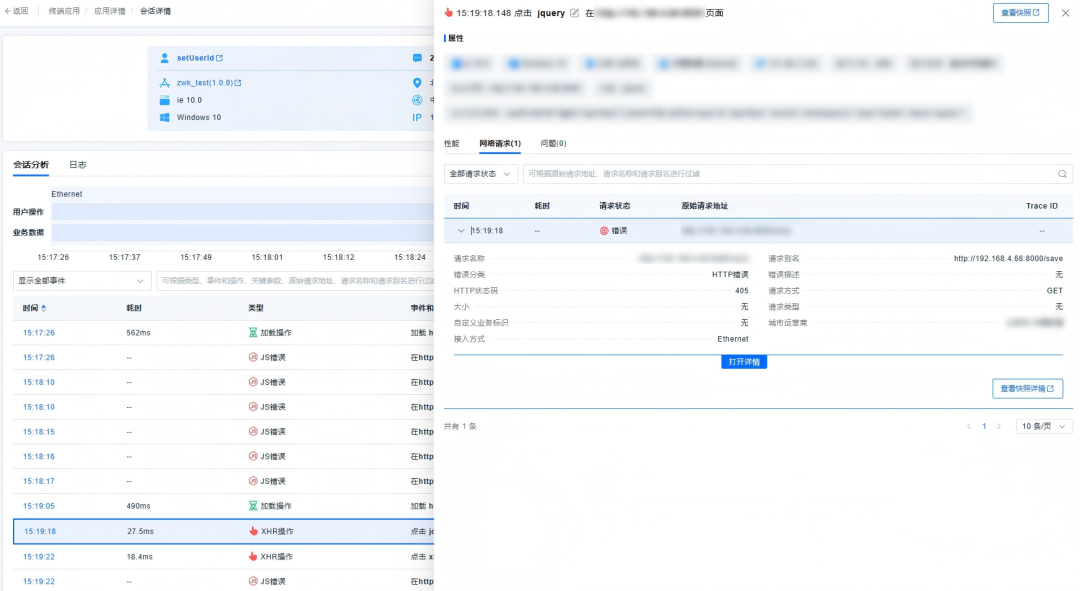Open the 全部请求状态 dropdown

coord(480,173)
